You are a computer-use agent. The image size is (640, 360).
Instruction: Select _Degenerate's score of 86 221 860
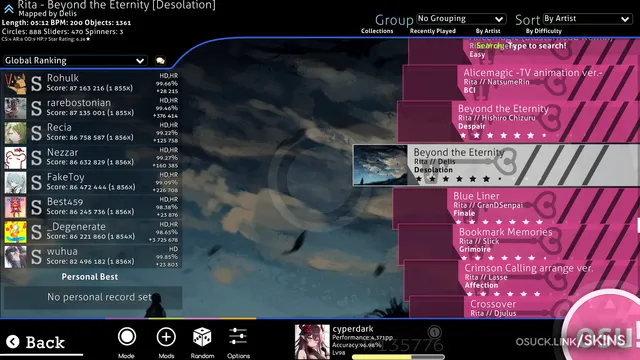point(92,232)
